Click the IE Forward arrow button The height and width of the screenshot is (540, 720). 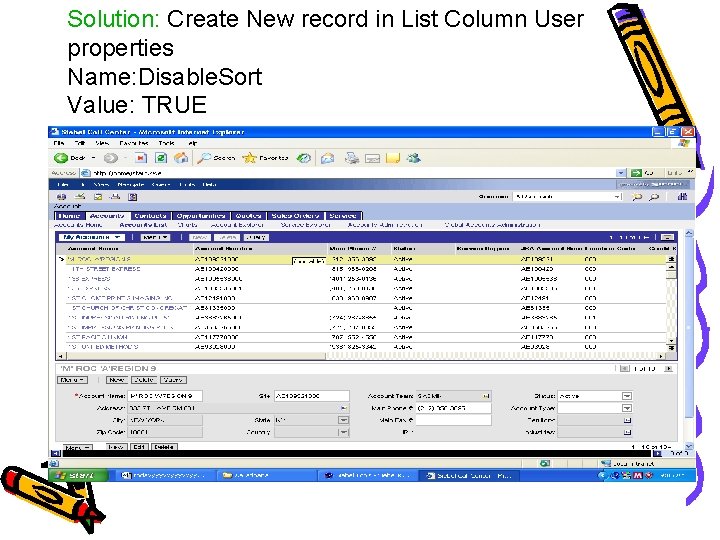tap(110, 158)
